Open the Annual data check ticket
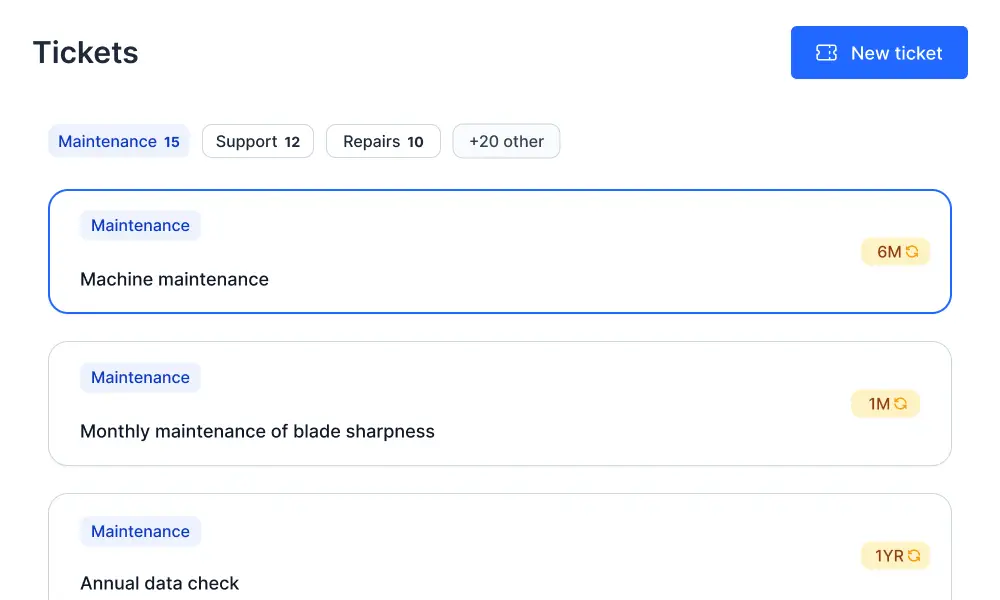The height and width of the screenshot is (600, 1000). click(159, 583)
